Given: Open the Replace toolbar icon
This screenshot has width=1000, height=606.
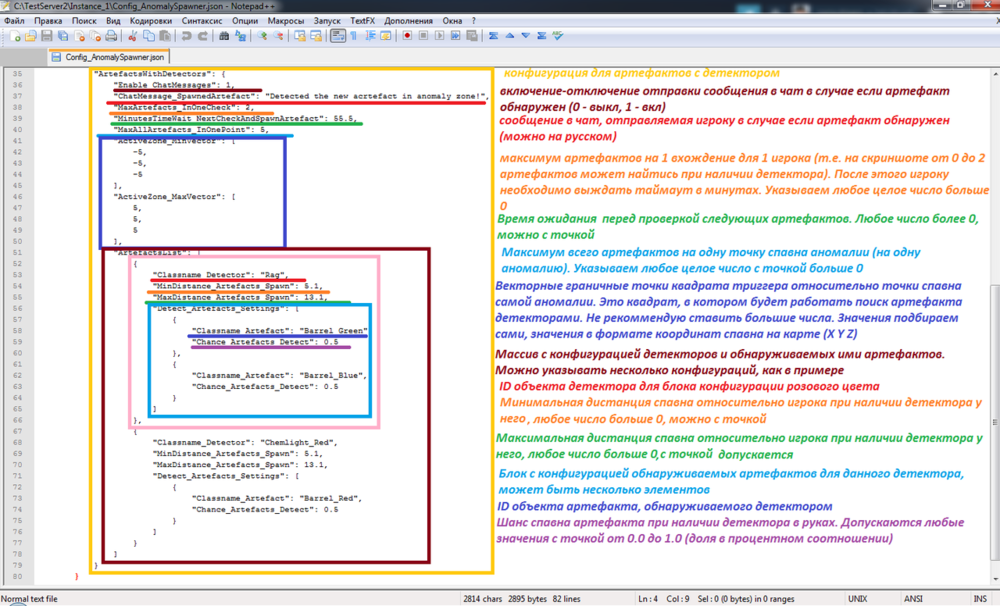Looking at the screenshot, I should [x=240, y=36].
